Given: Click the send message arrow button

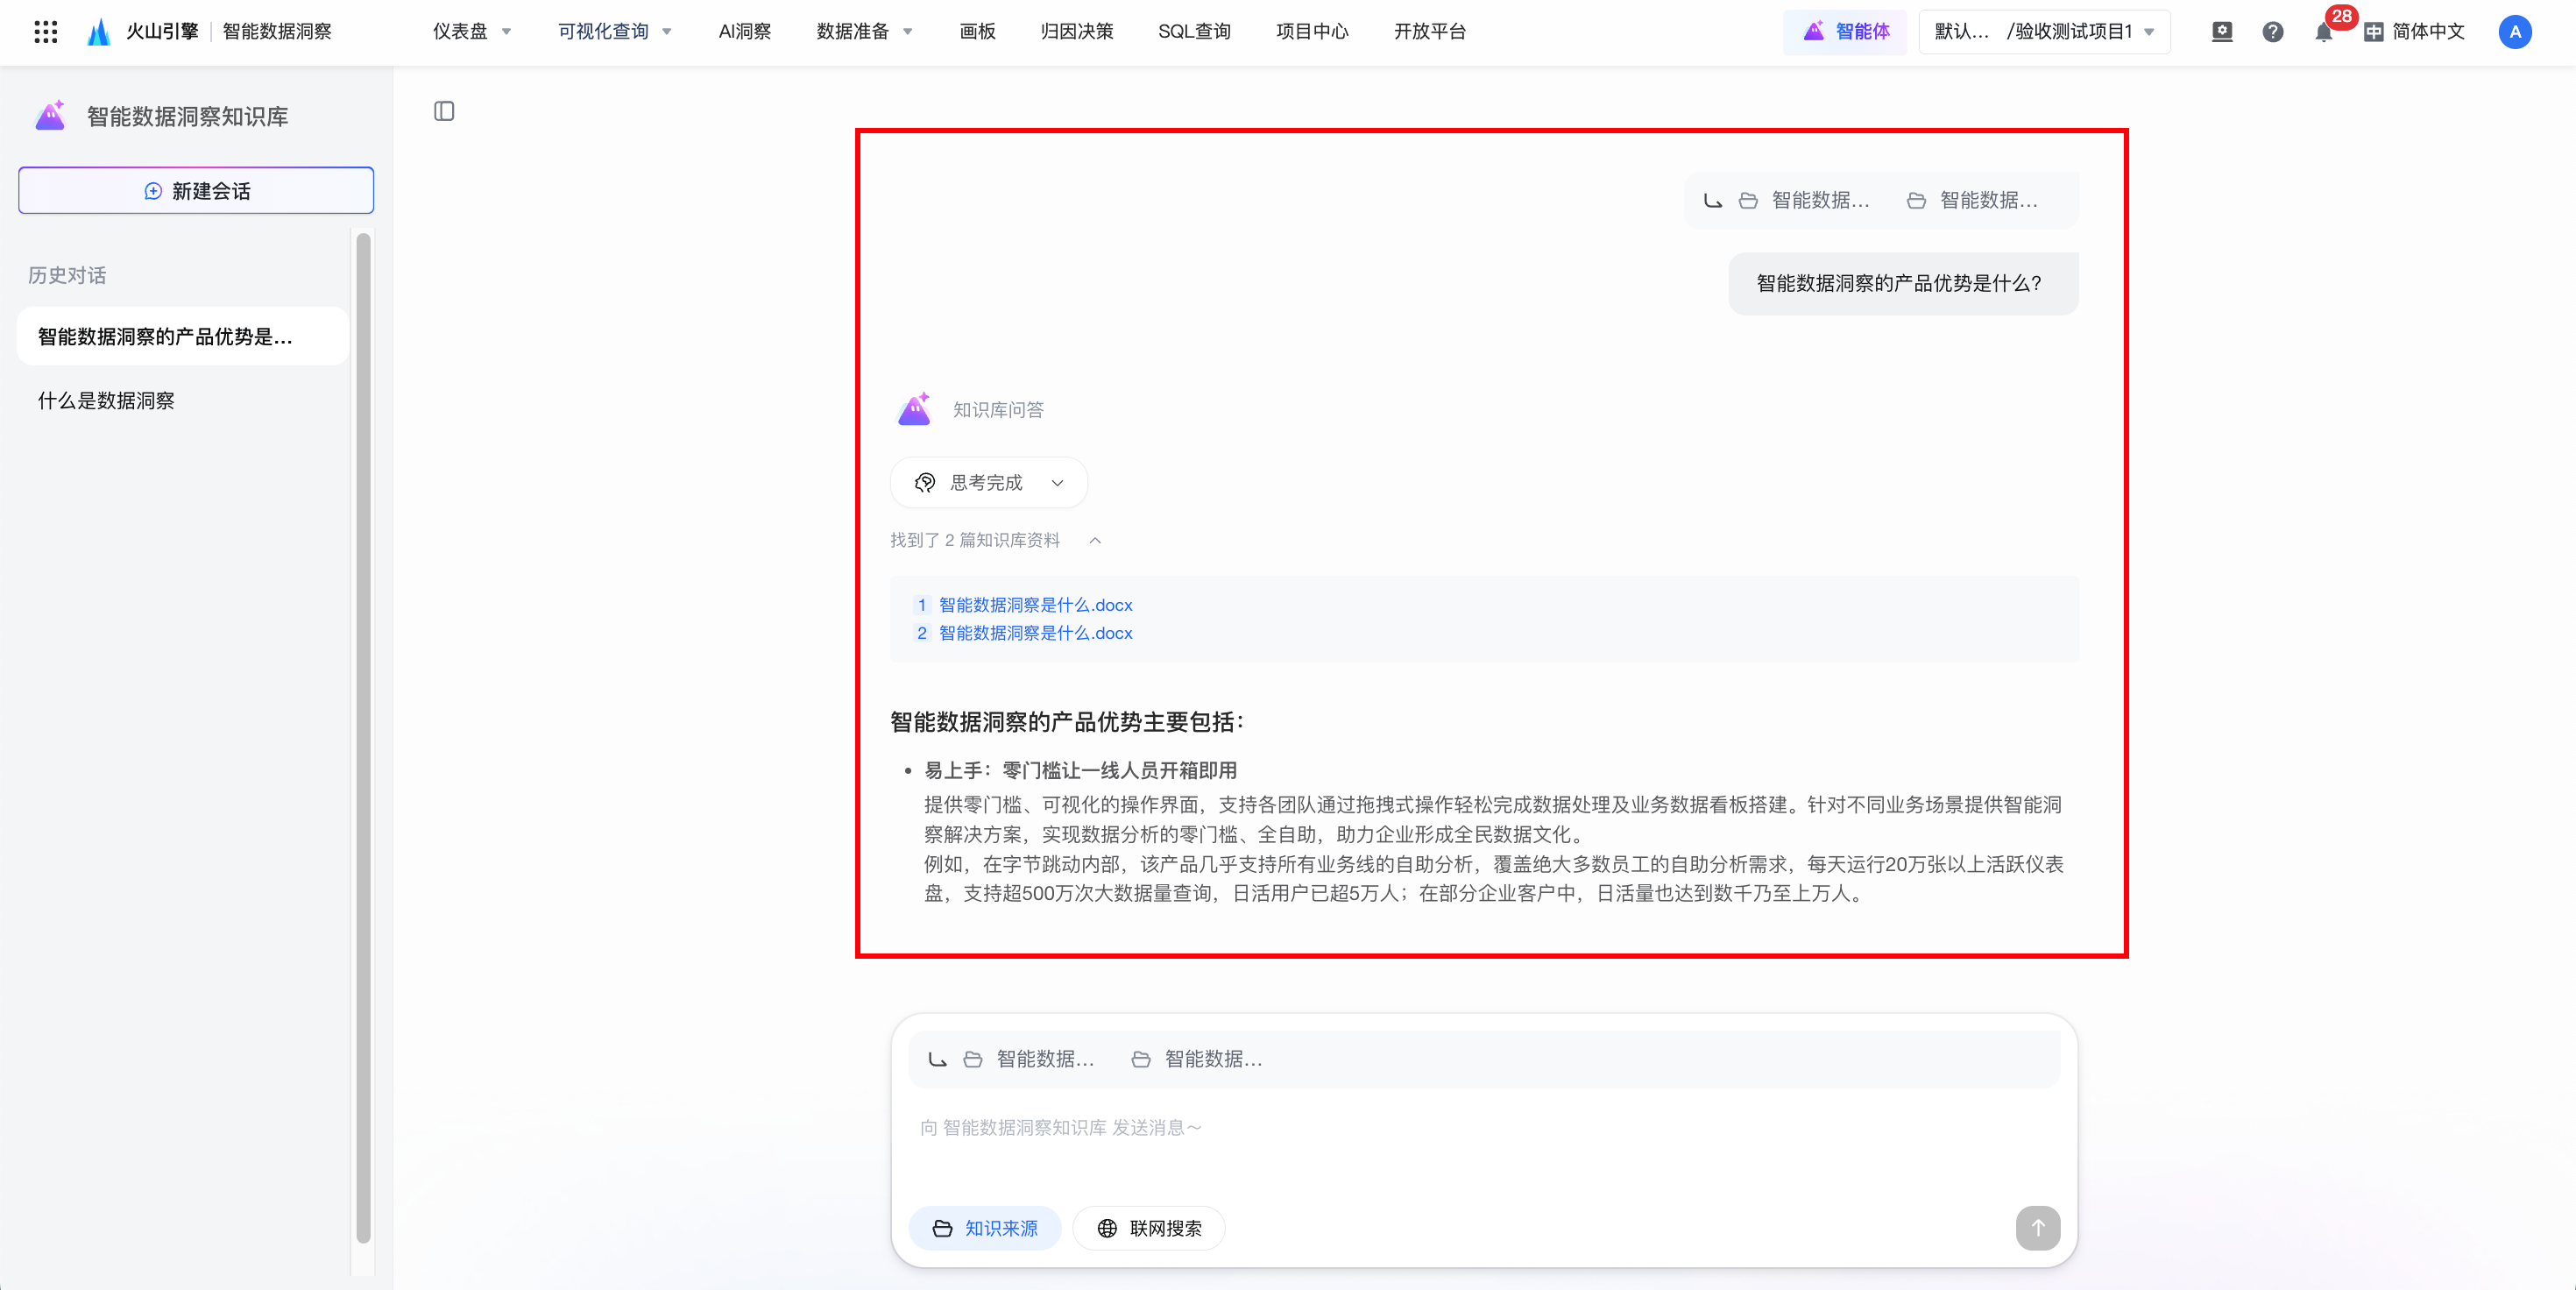Looking at the screenshot, I should coord(2037,1227).
